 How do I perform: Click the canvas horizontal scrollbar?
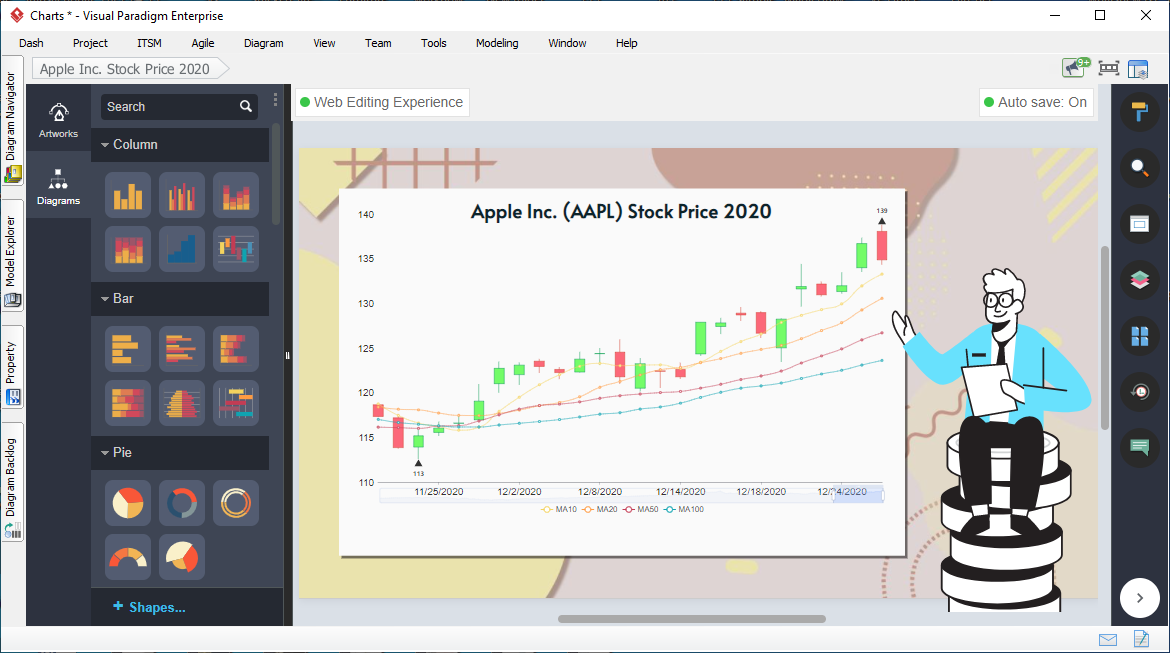pos(692,619)
